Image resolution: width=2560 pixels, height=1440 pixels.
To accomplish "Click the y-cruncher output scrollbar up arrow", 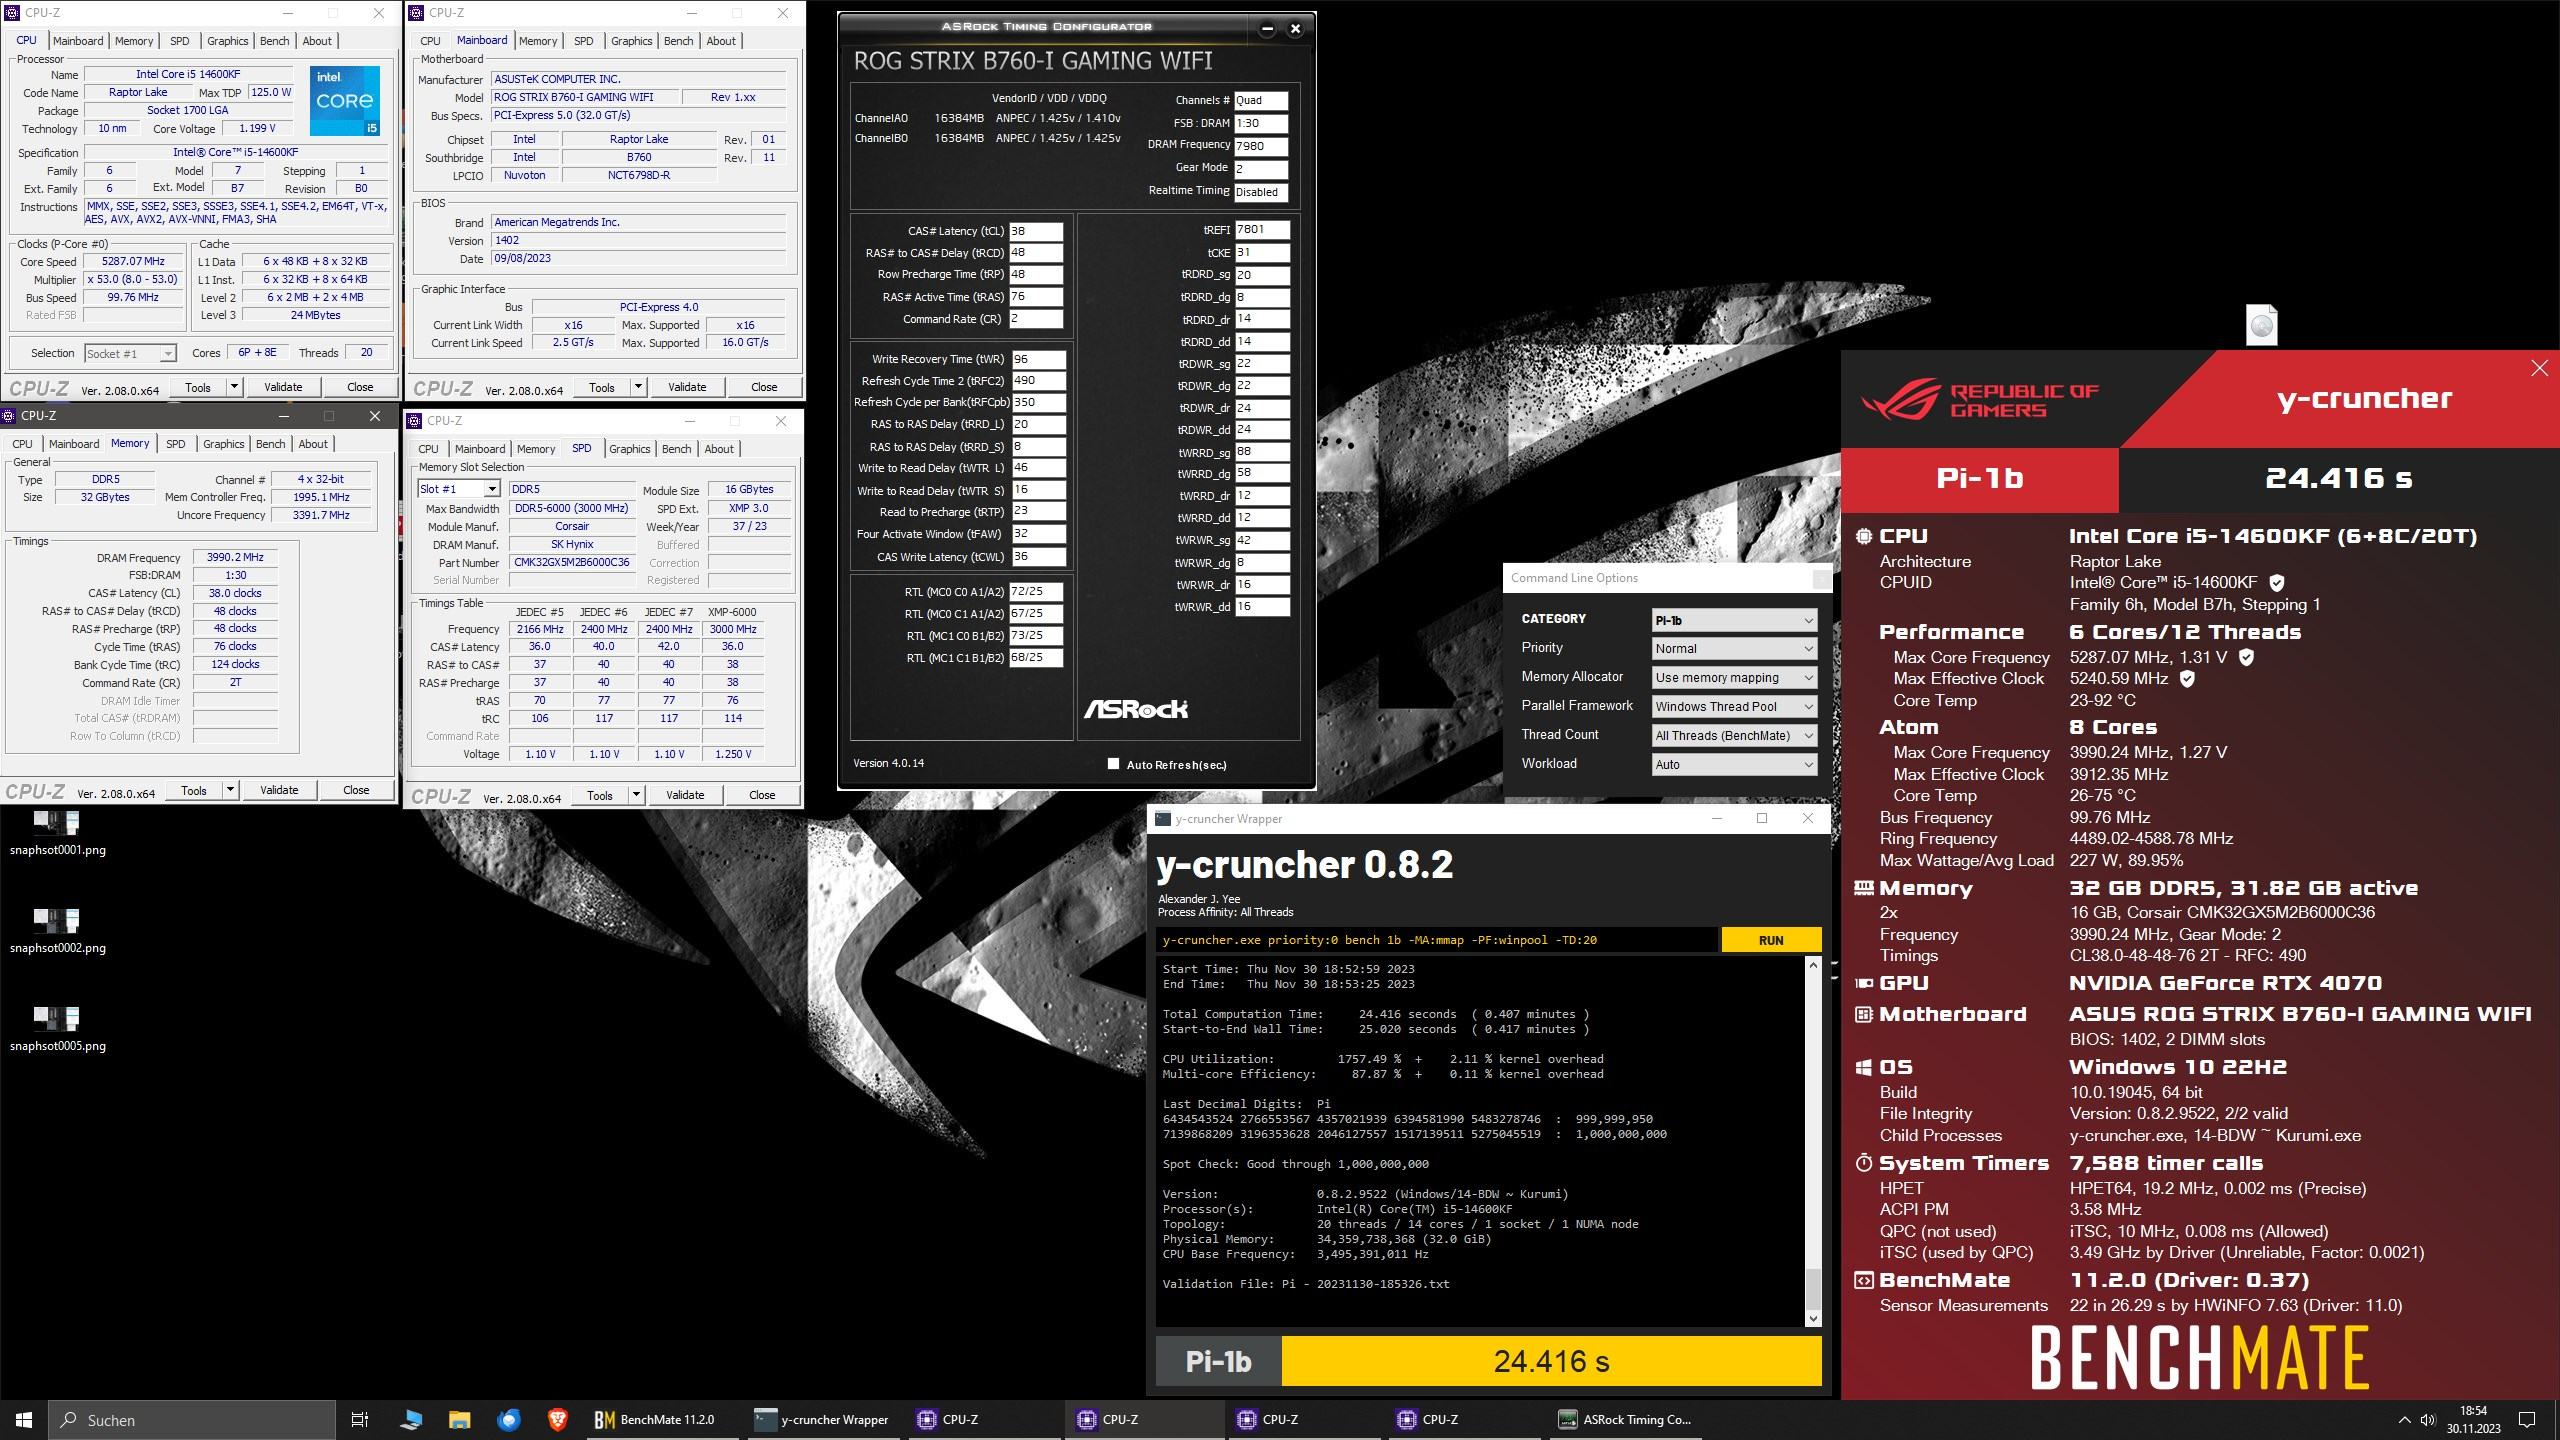I will (1813, 965).
